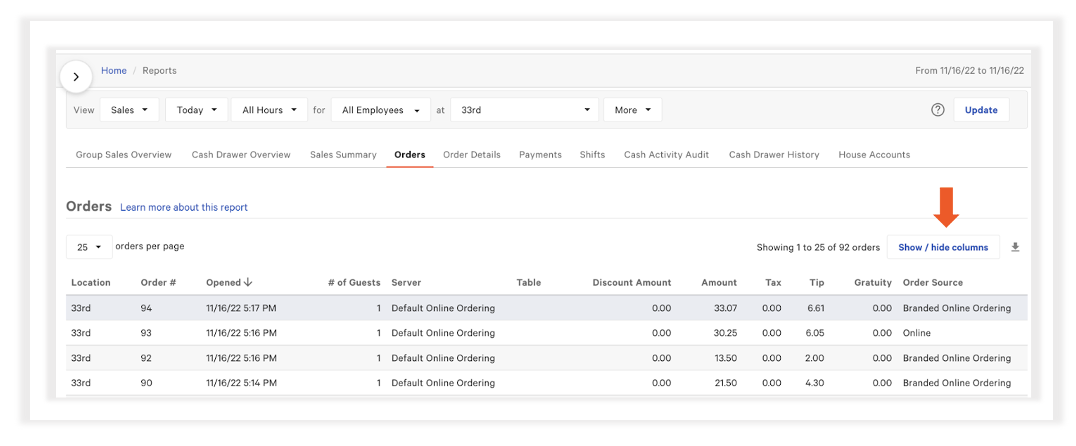Go to the Home breadcrumb link

(114, 71)
